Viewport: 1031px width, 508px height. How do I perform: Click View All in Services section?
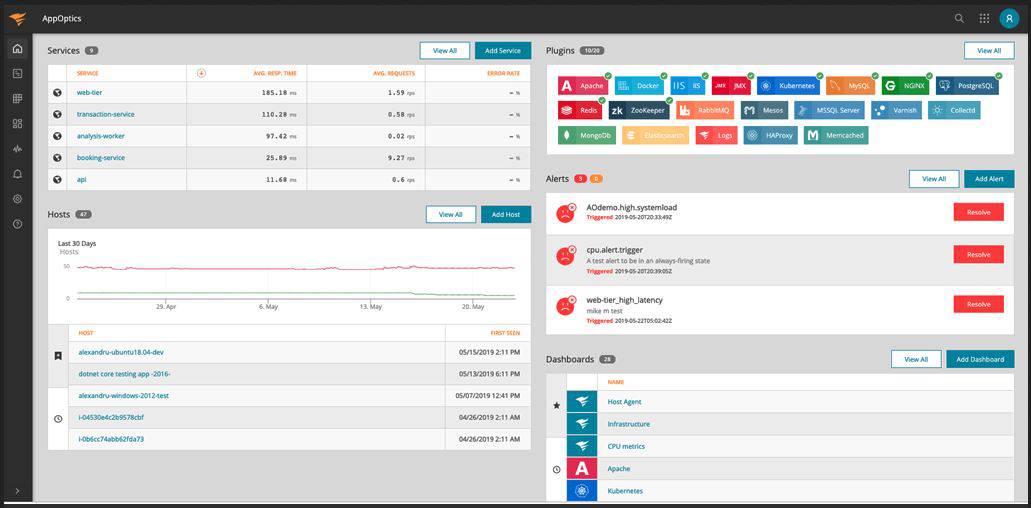[444, 51]
